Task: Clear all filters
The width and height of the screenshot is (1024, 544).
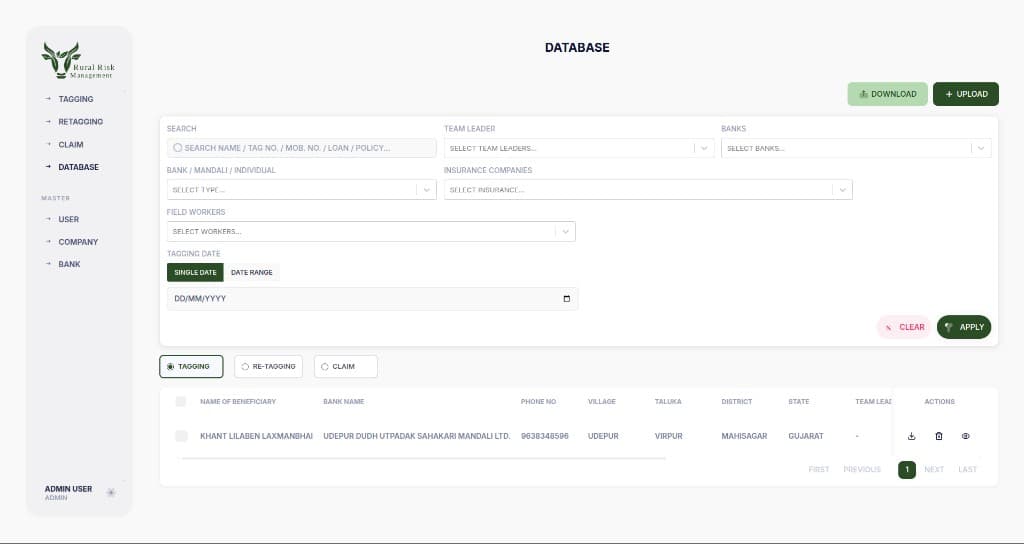Action: click(904, 327)
